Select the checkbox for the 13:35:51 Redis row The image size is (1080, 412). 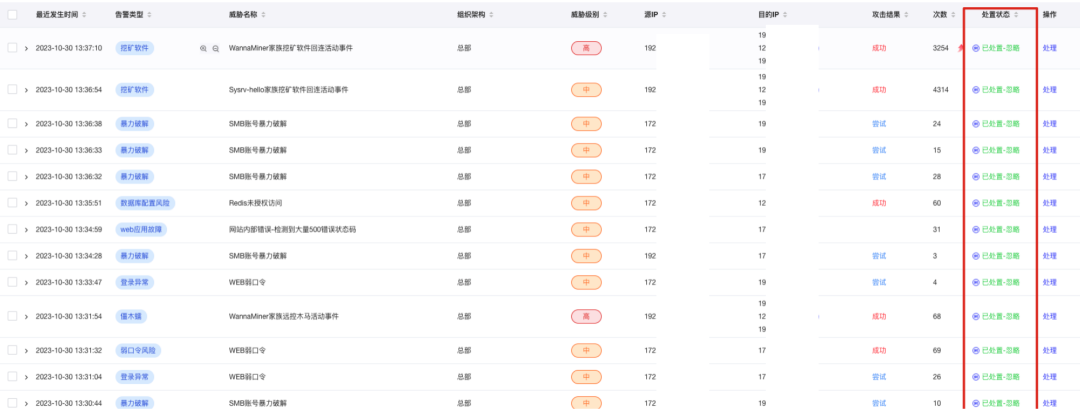(13, 202)
